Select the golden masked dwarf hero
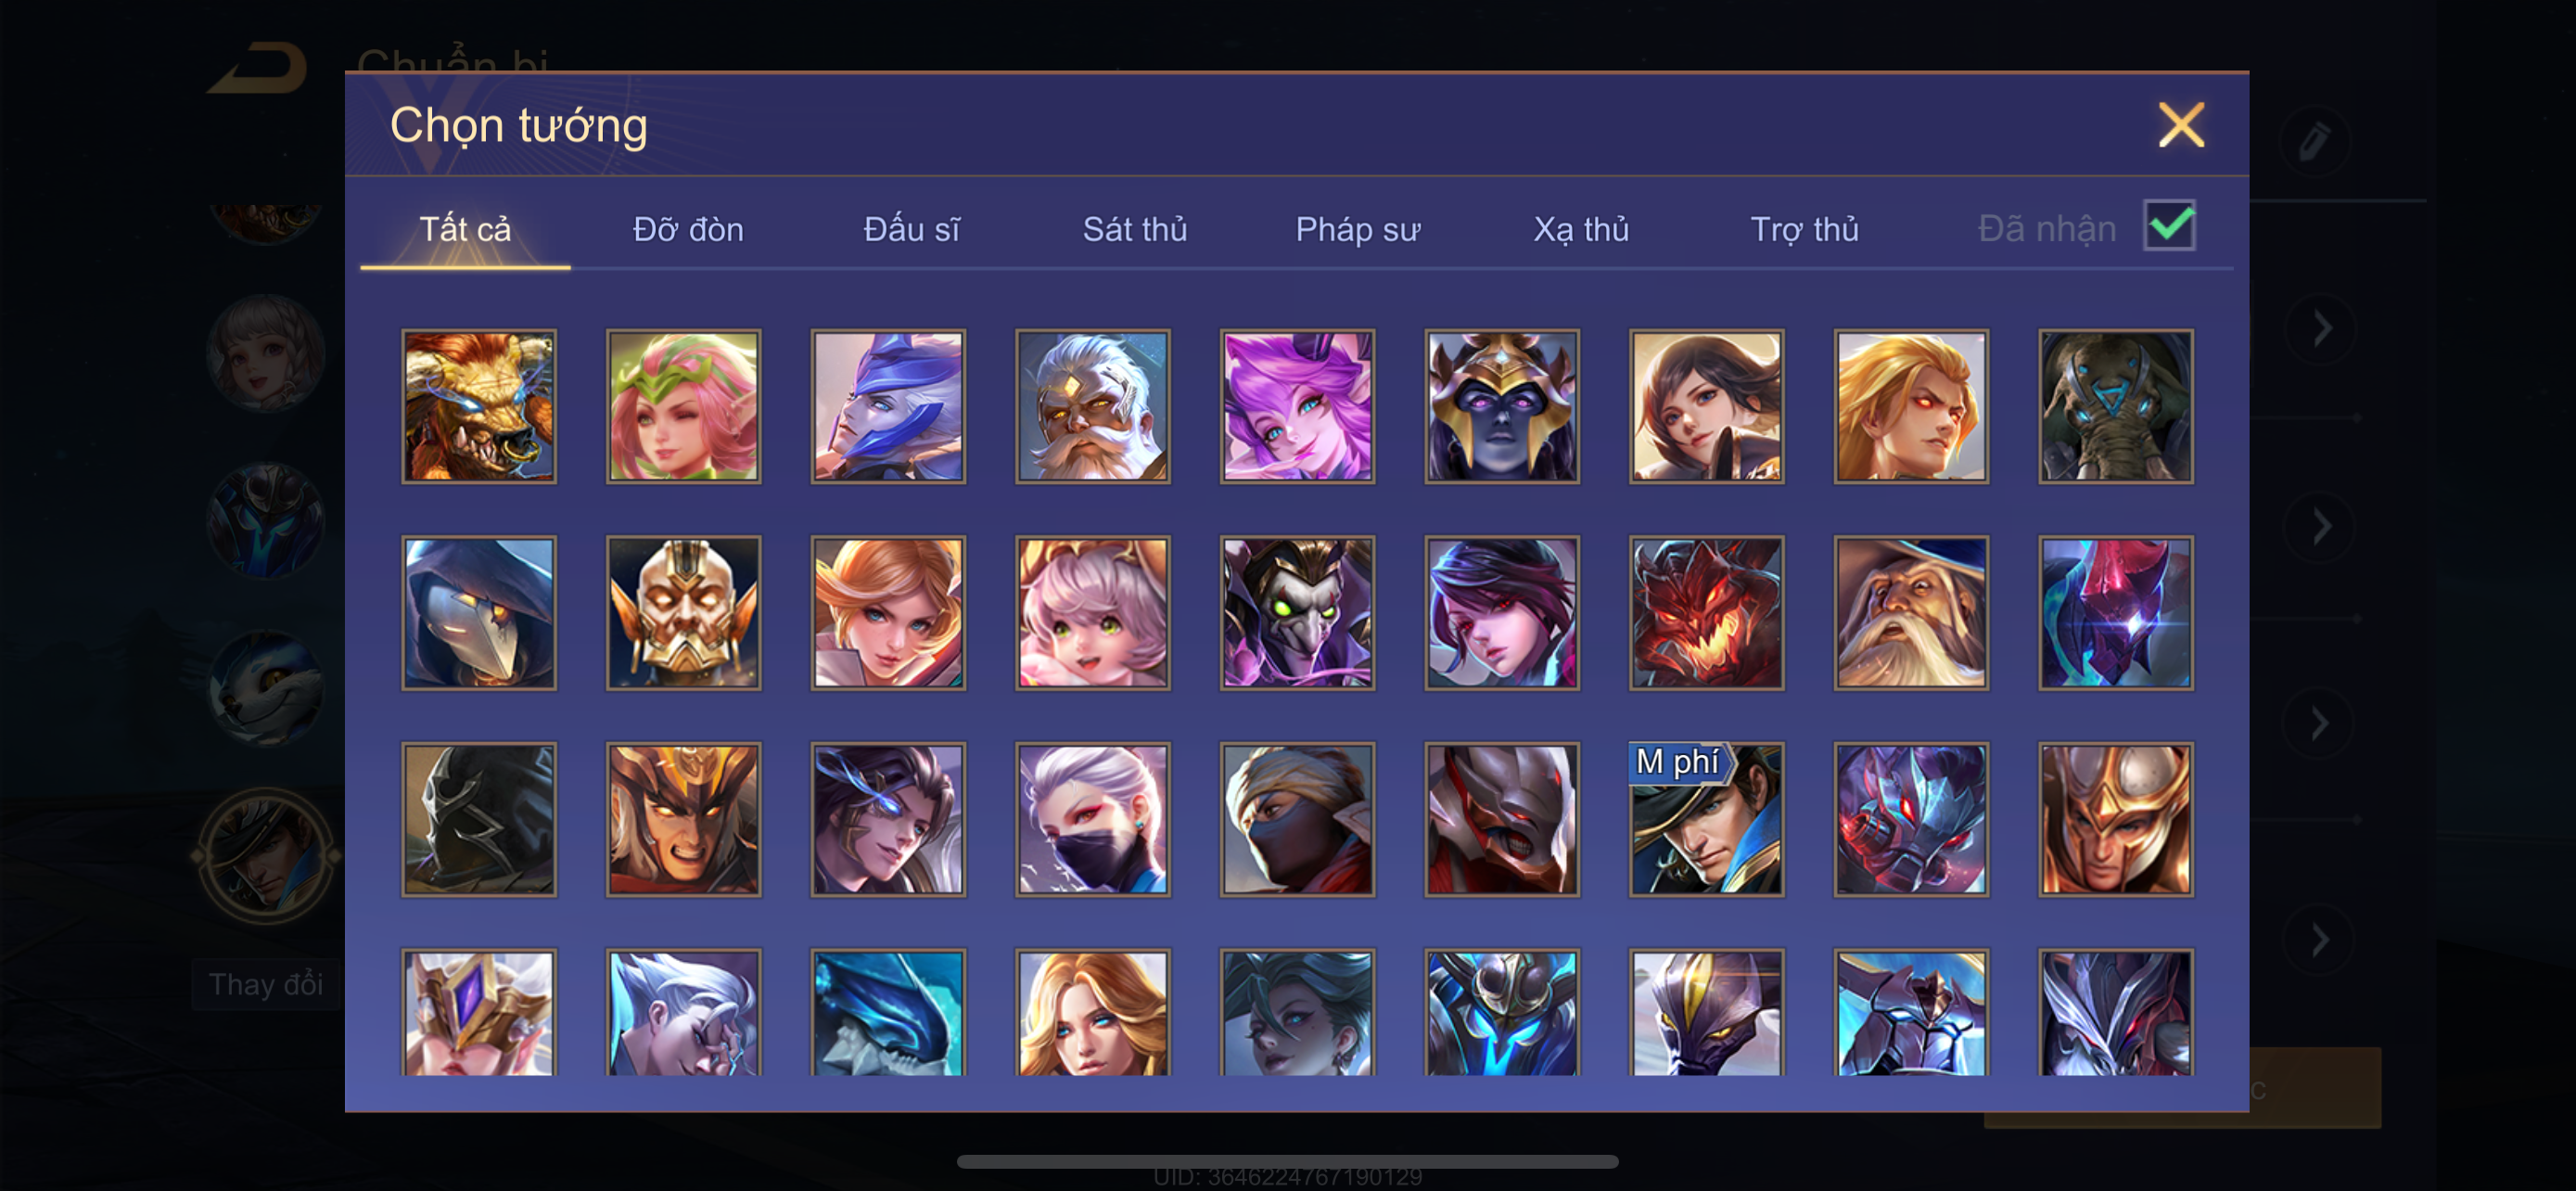Viewport: 2576px width, 1191px height. pyautogui.click(x=683, y=613)
